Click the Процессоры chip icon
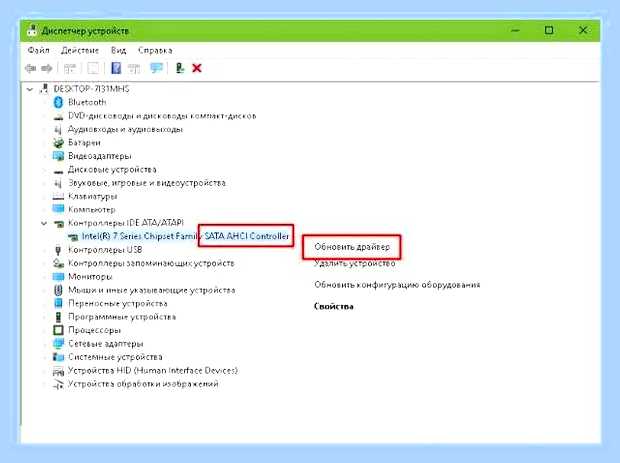 coord(58,330)
